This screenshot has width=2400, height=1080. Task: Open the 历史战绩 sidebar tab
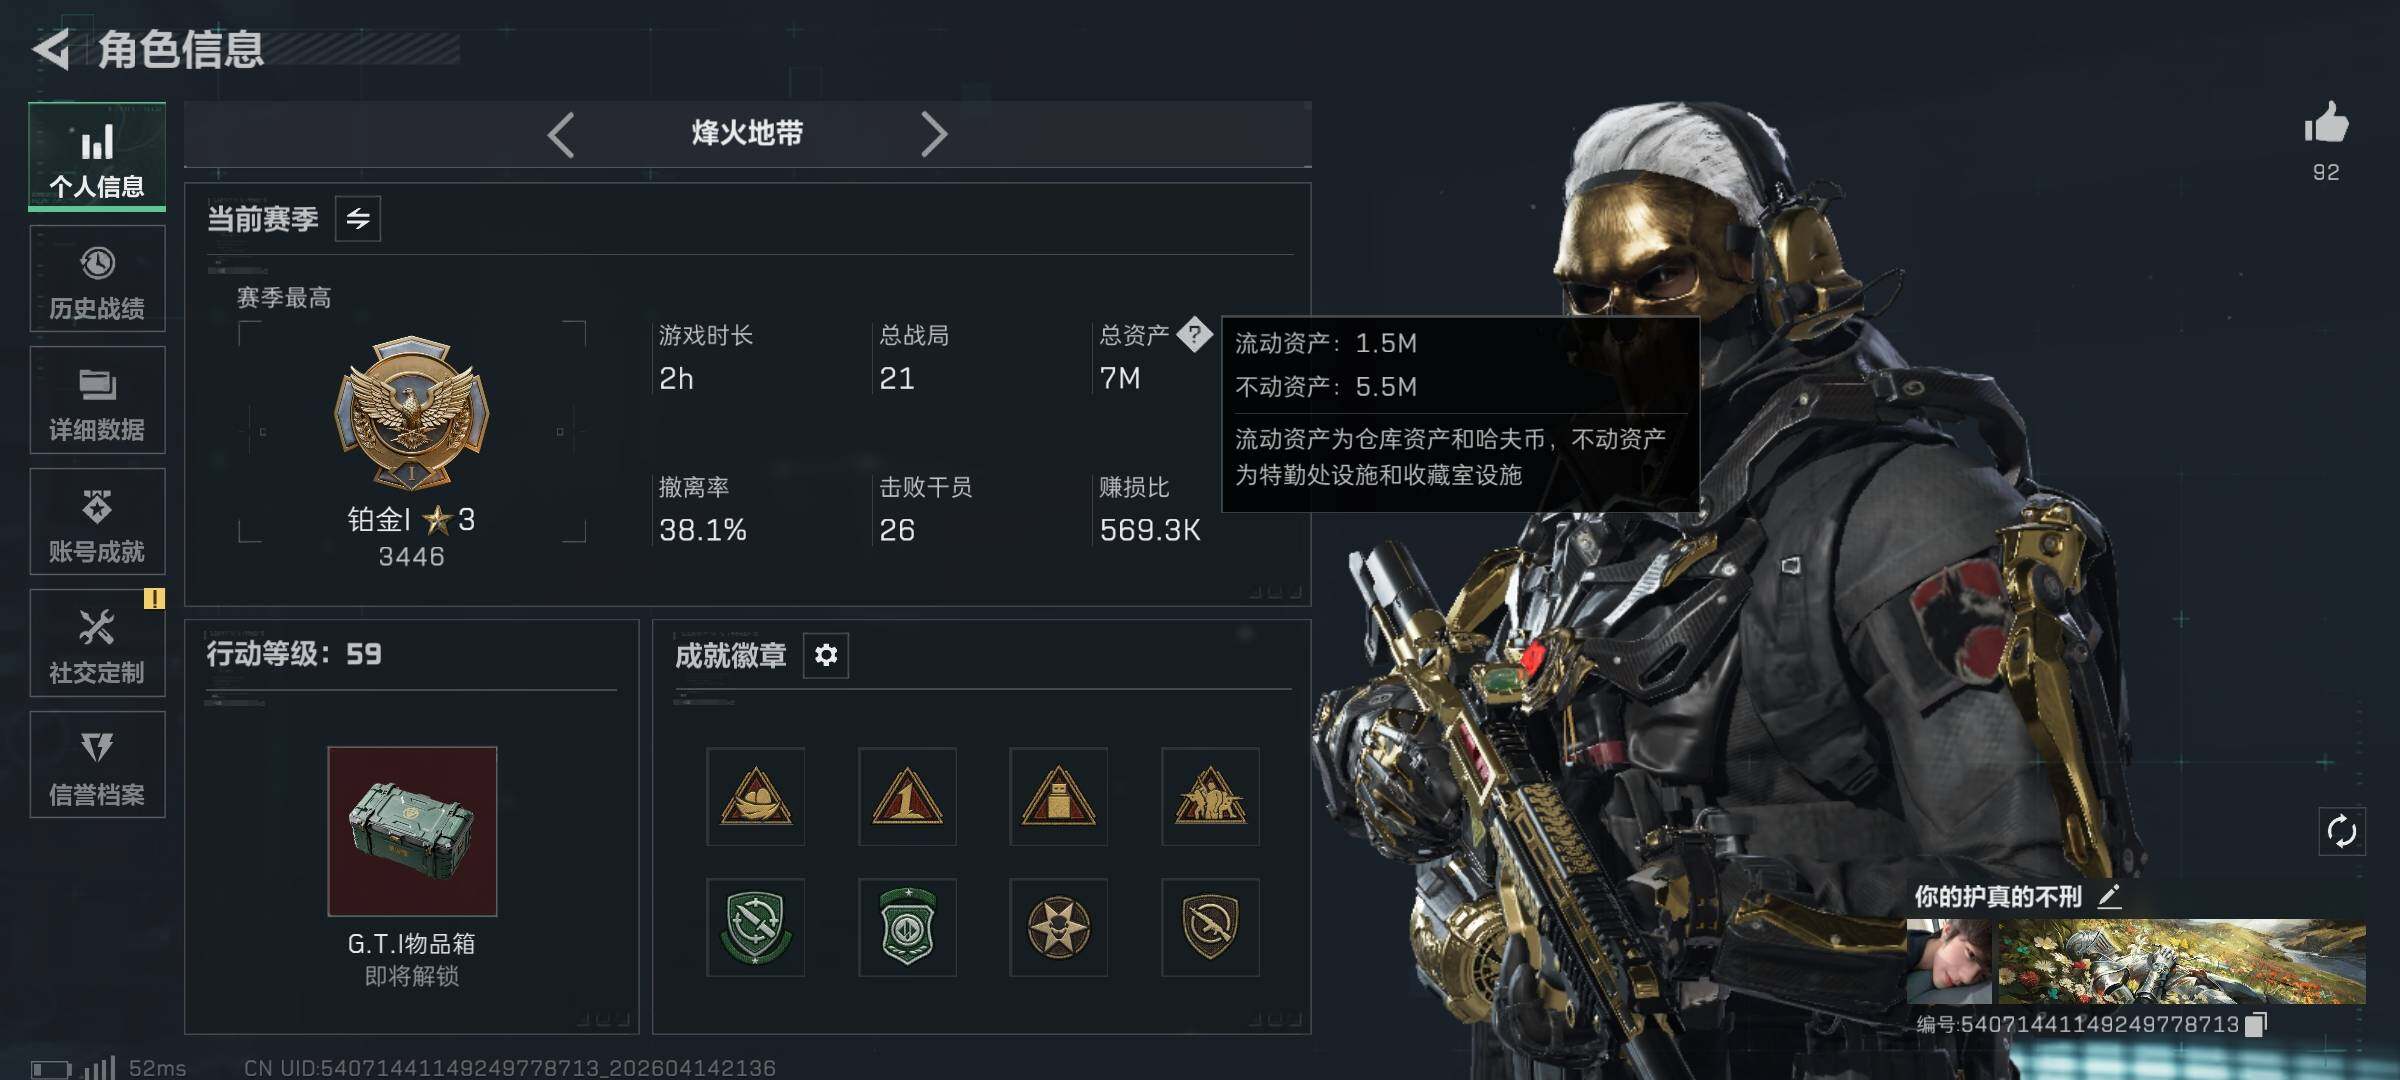pyautogui.click(x=97, y=279)
